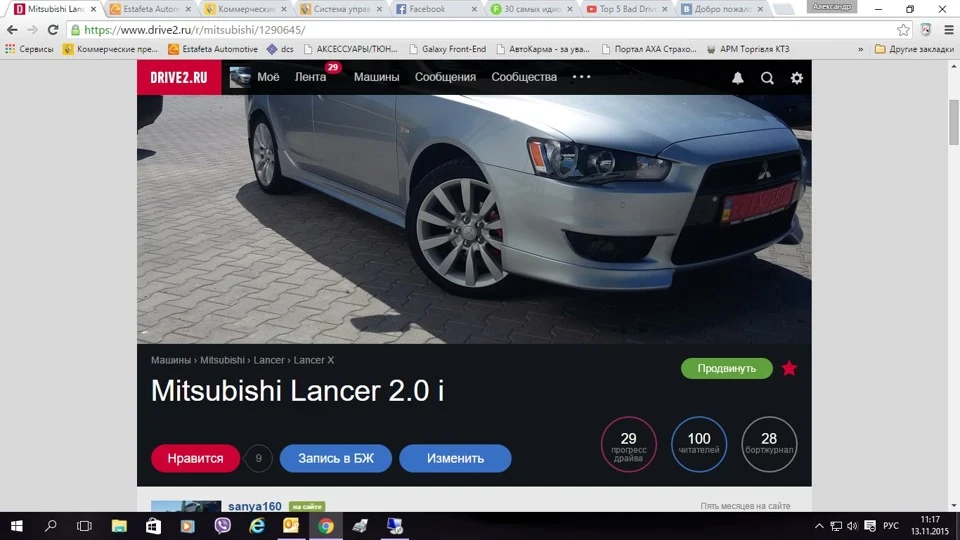Expand the three-dots more menu
The height and width of the screenshot is (540, 960).
tap(581, 77)
